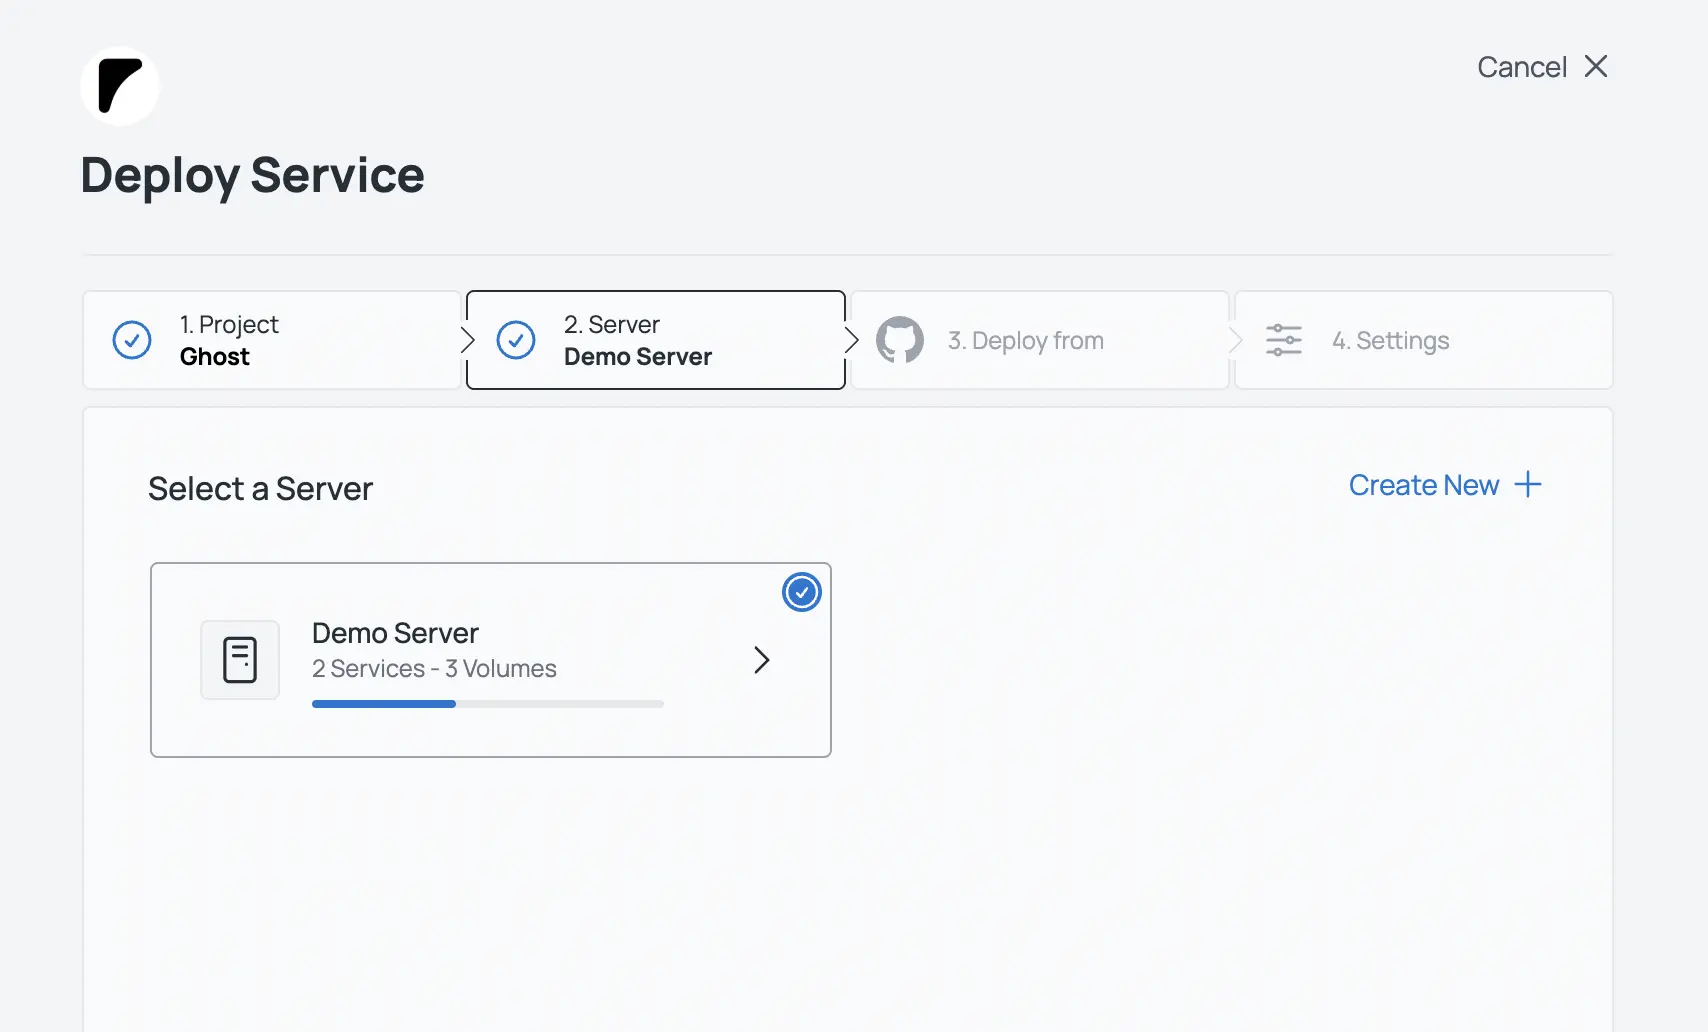This screenshot has width=1708, height=1032.
Task: Click the server icon on the Demo Server card
Action: (240, 660)
